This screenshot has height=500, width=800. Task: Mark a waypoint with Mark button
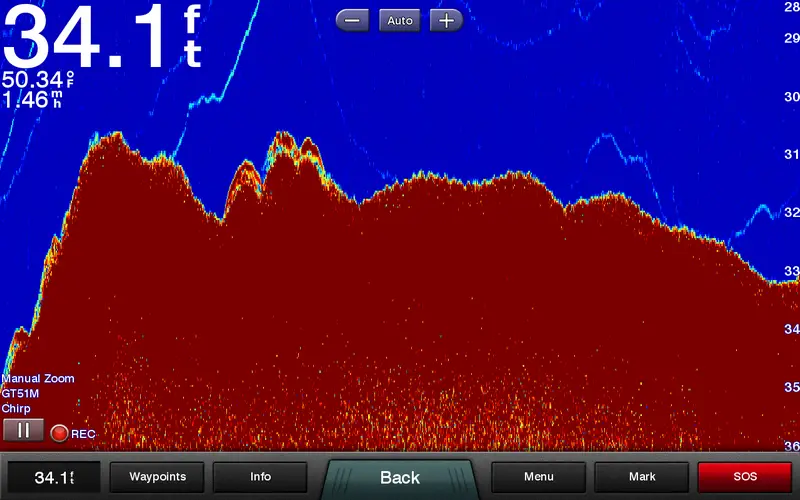coord(641,477)
